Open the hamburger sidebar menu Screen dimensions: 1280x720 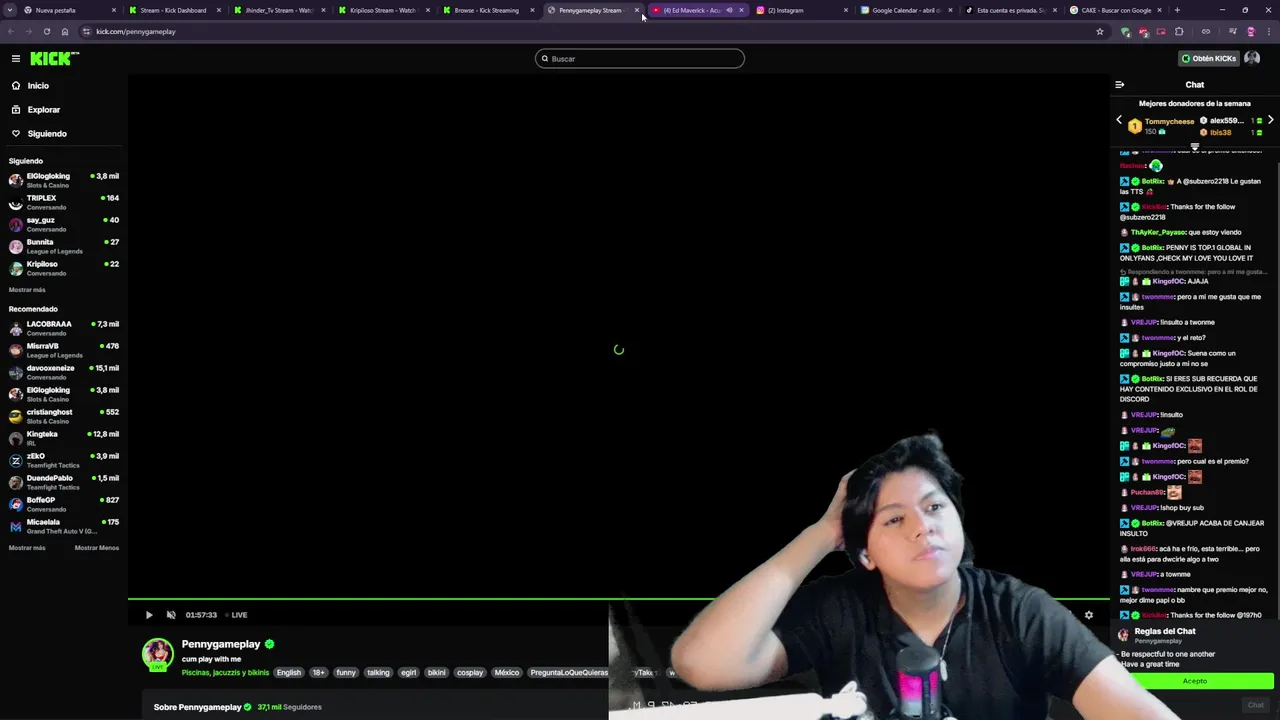tap(15, 59)
